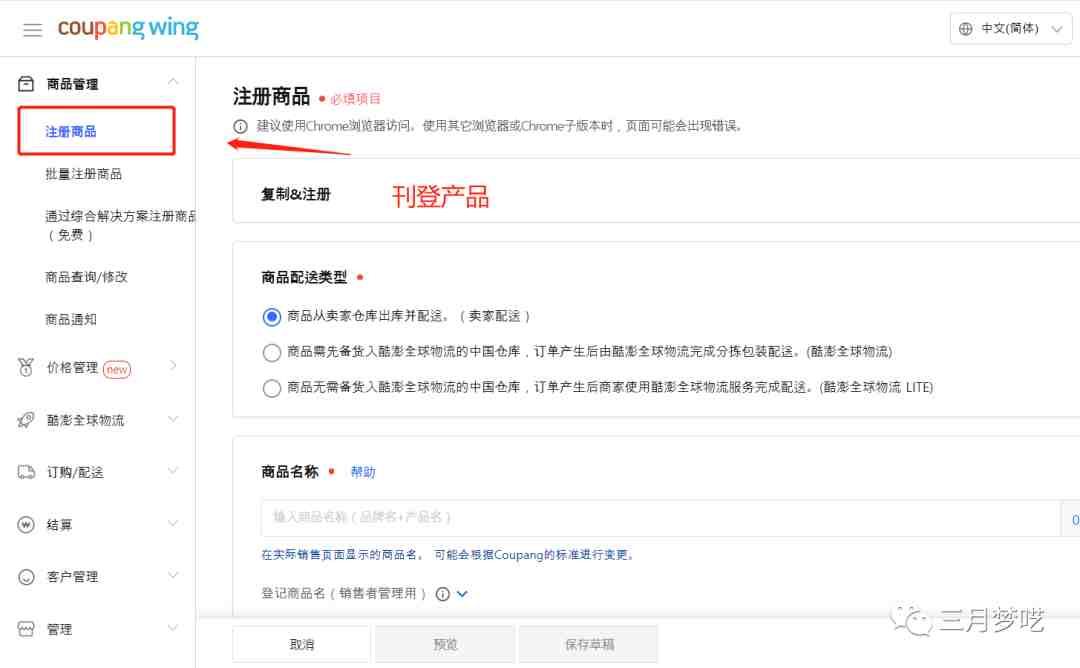
Task: Select the 酷澎全球物流 LITE radio option
Action: 272,388
